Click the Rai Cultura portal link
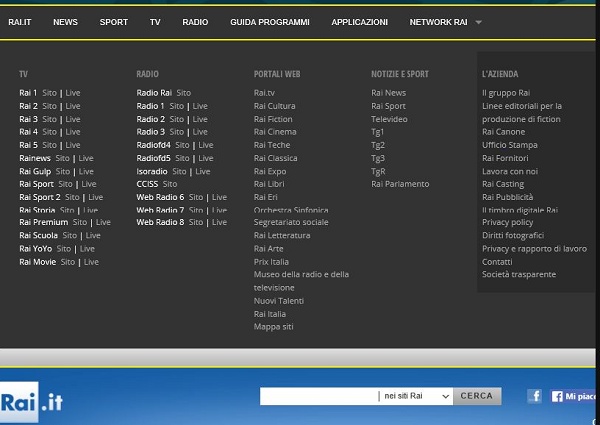 click(274, 106)
